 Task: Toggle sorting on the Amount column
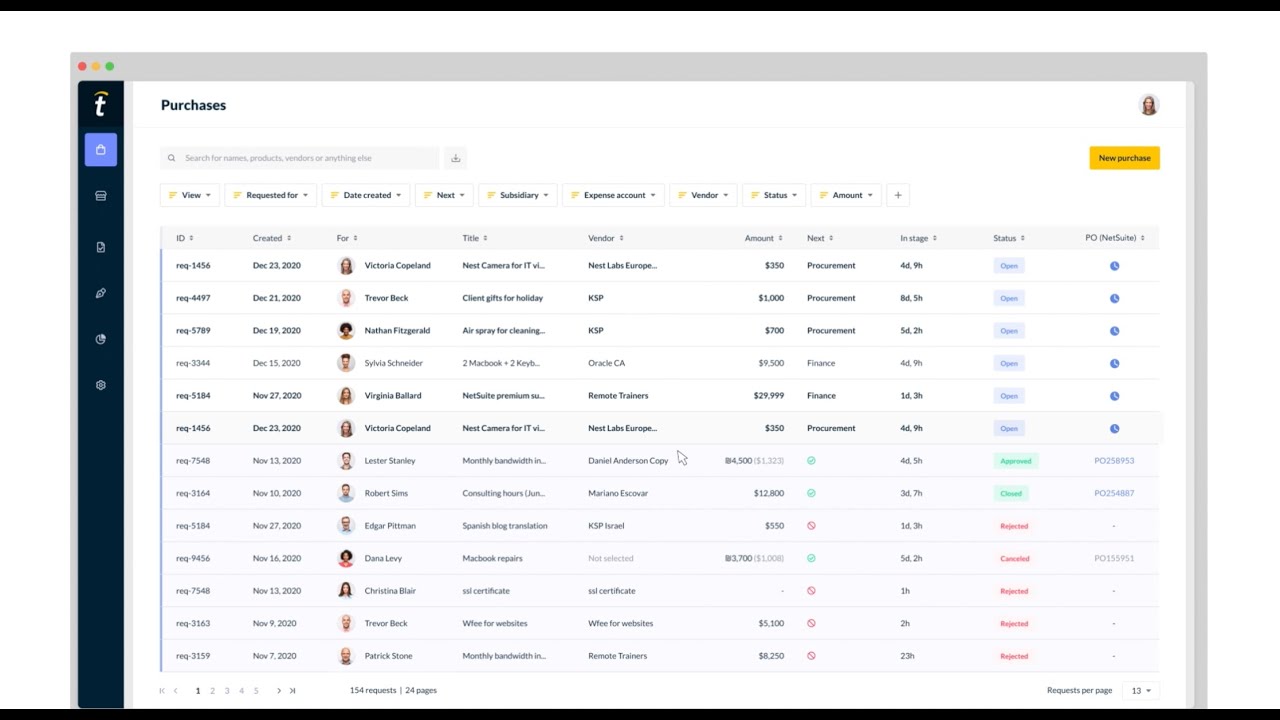pyautogui.click(x=762, y=238)
